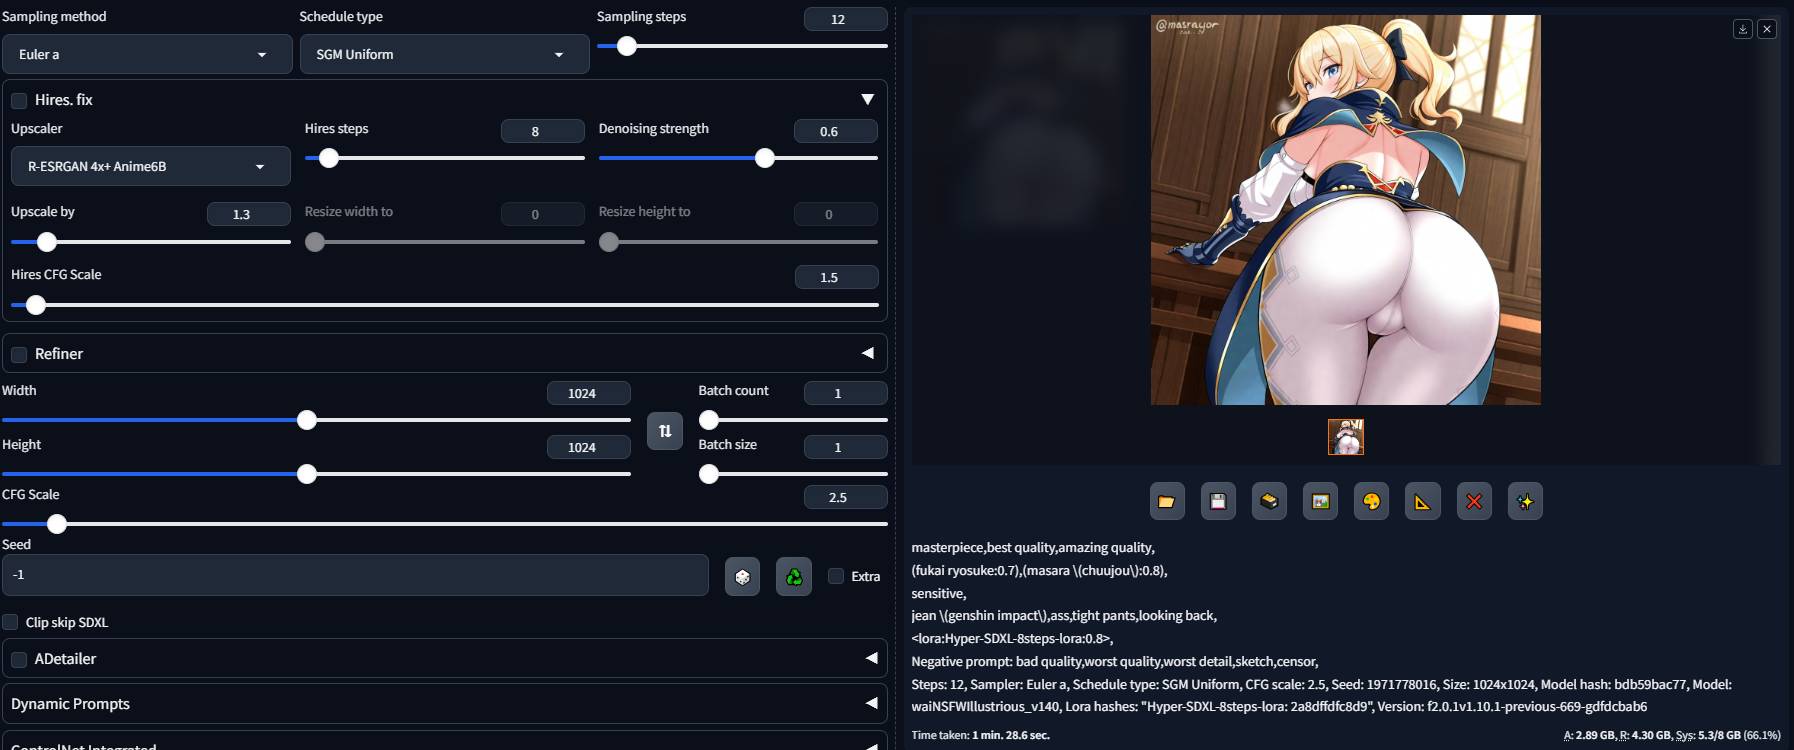1794x750 pixels.
Task: Click the Denoising strength value box
Action: coord(836,131)
